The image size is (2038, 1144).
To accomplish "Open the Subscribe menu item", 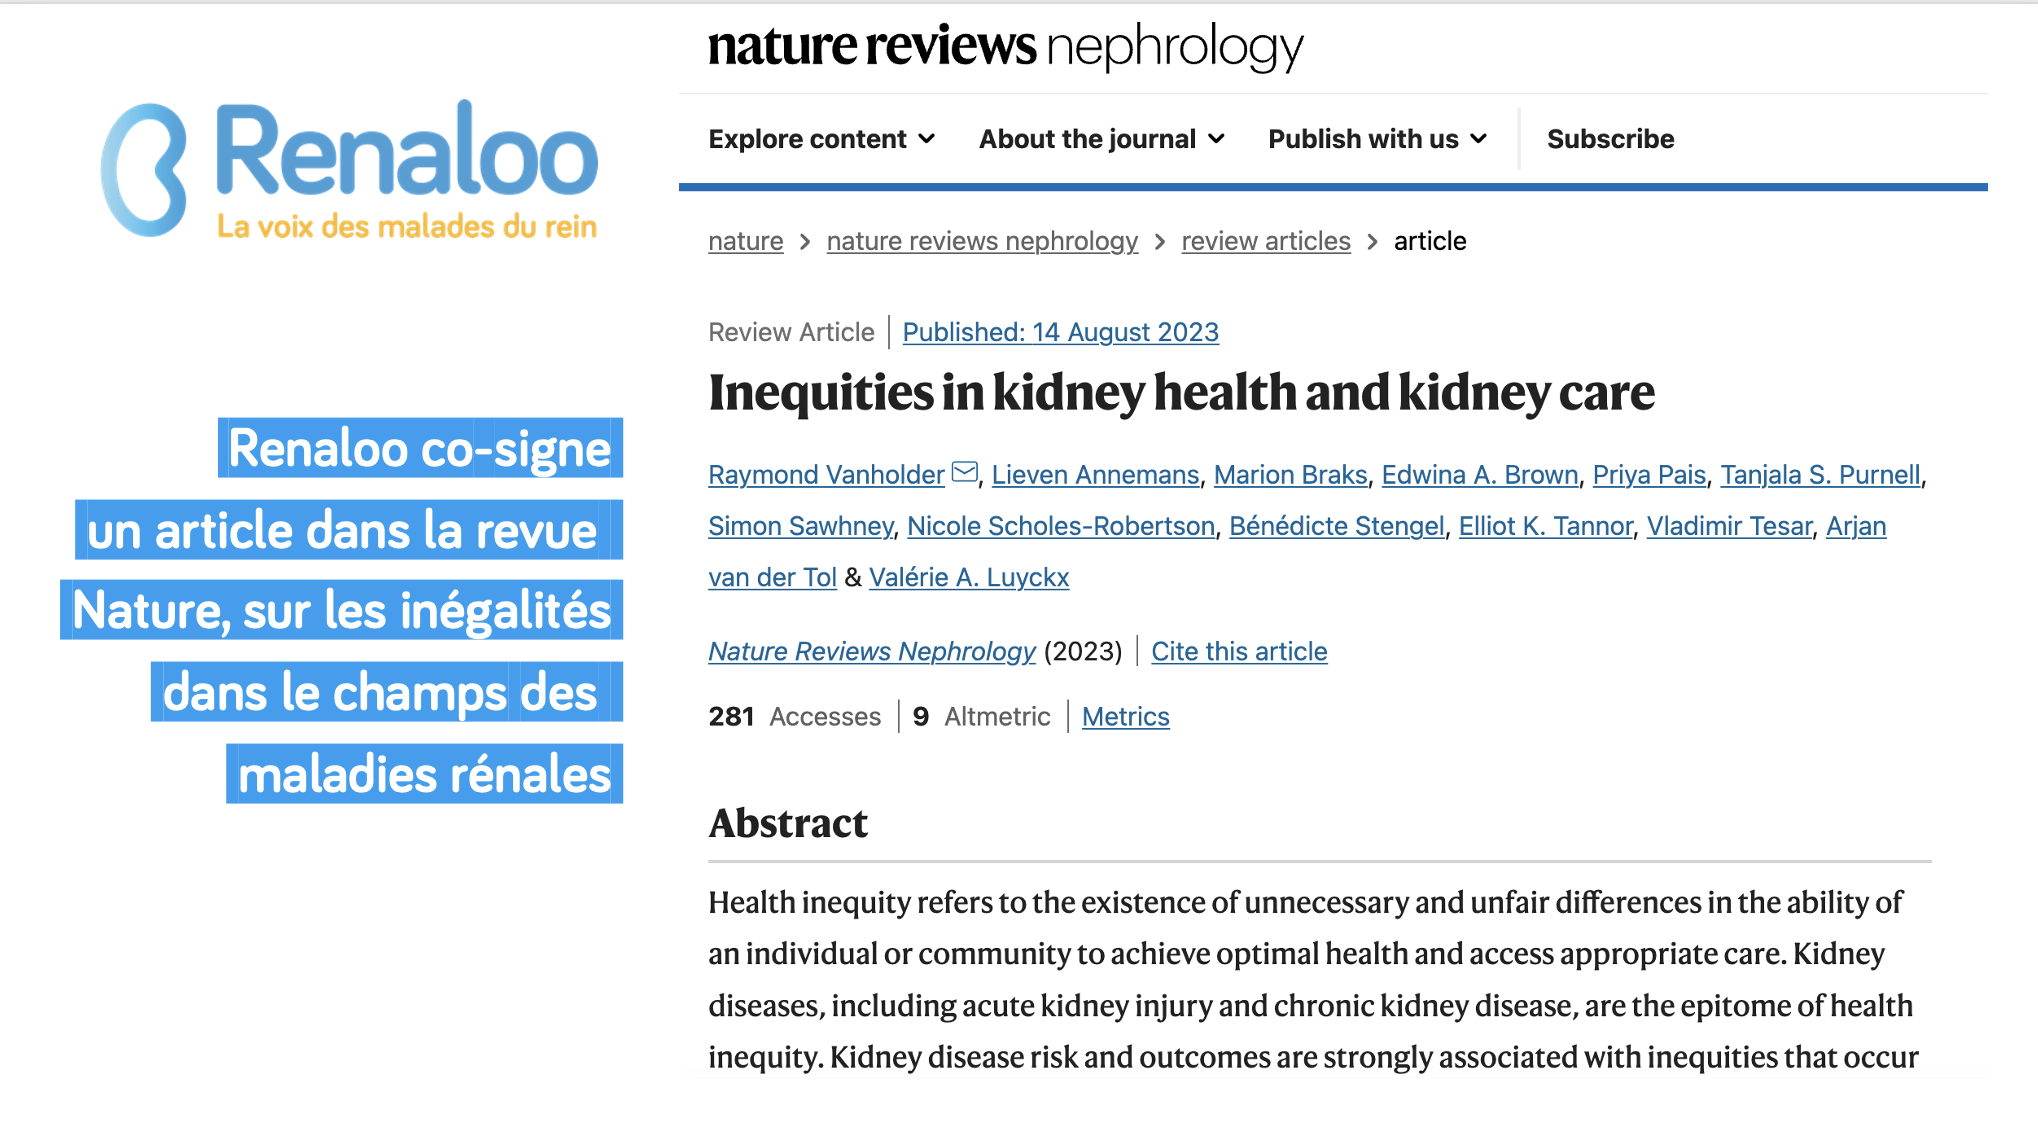I will tap(1610, 139).
